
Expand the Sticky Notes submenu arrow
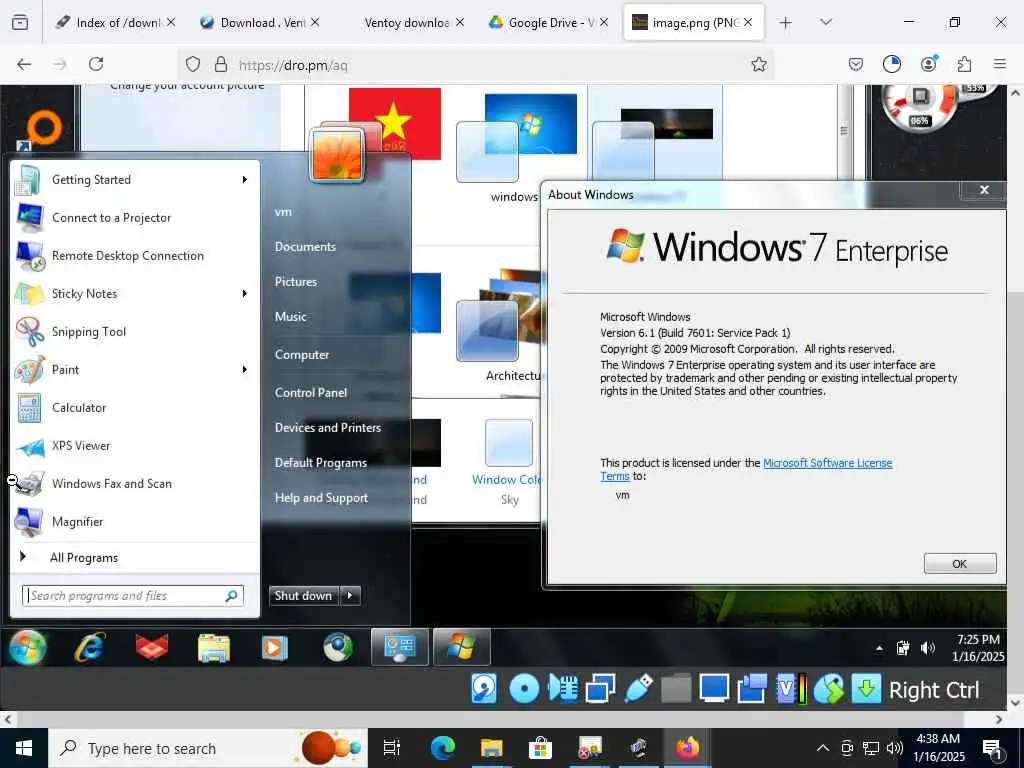pyautogui.click(x=245, y=293)
